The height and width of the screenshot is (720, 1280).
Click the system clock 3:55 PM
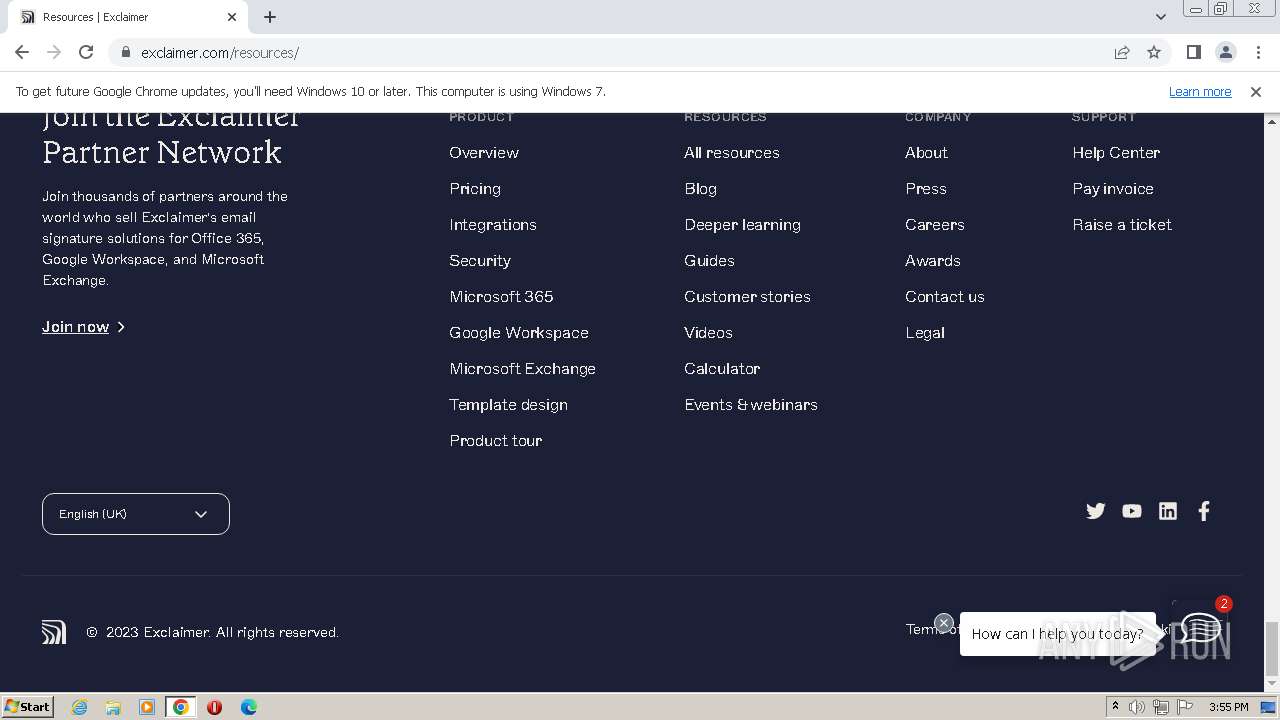1228,707
